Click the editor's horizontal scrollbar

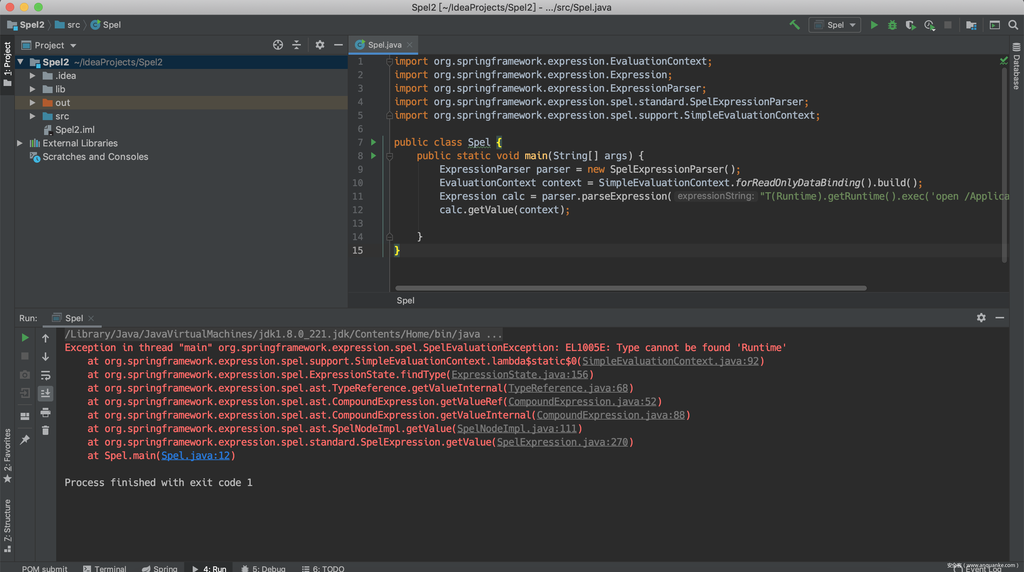(x=630, y=288)
